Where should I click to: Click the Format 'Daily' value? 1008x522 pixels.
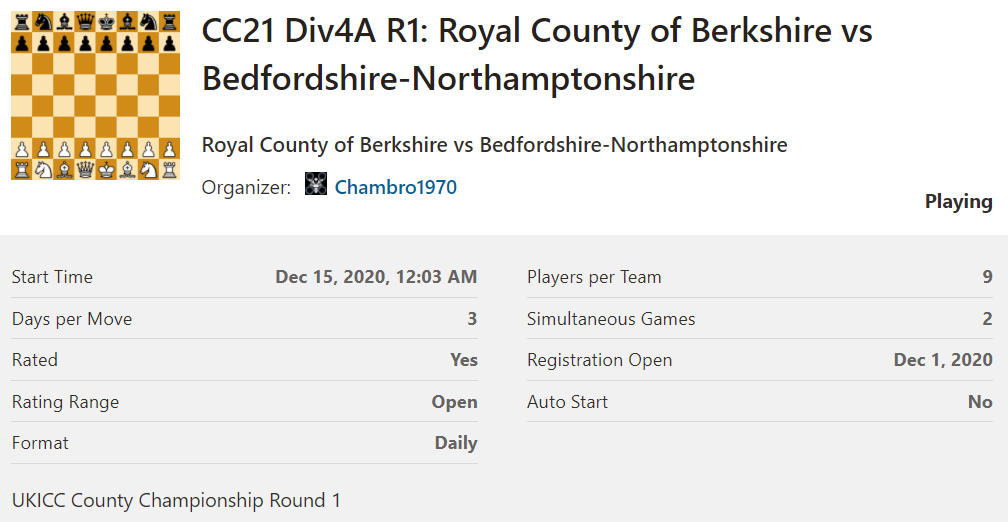coord(456,443)
